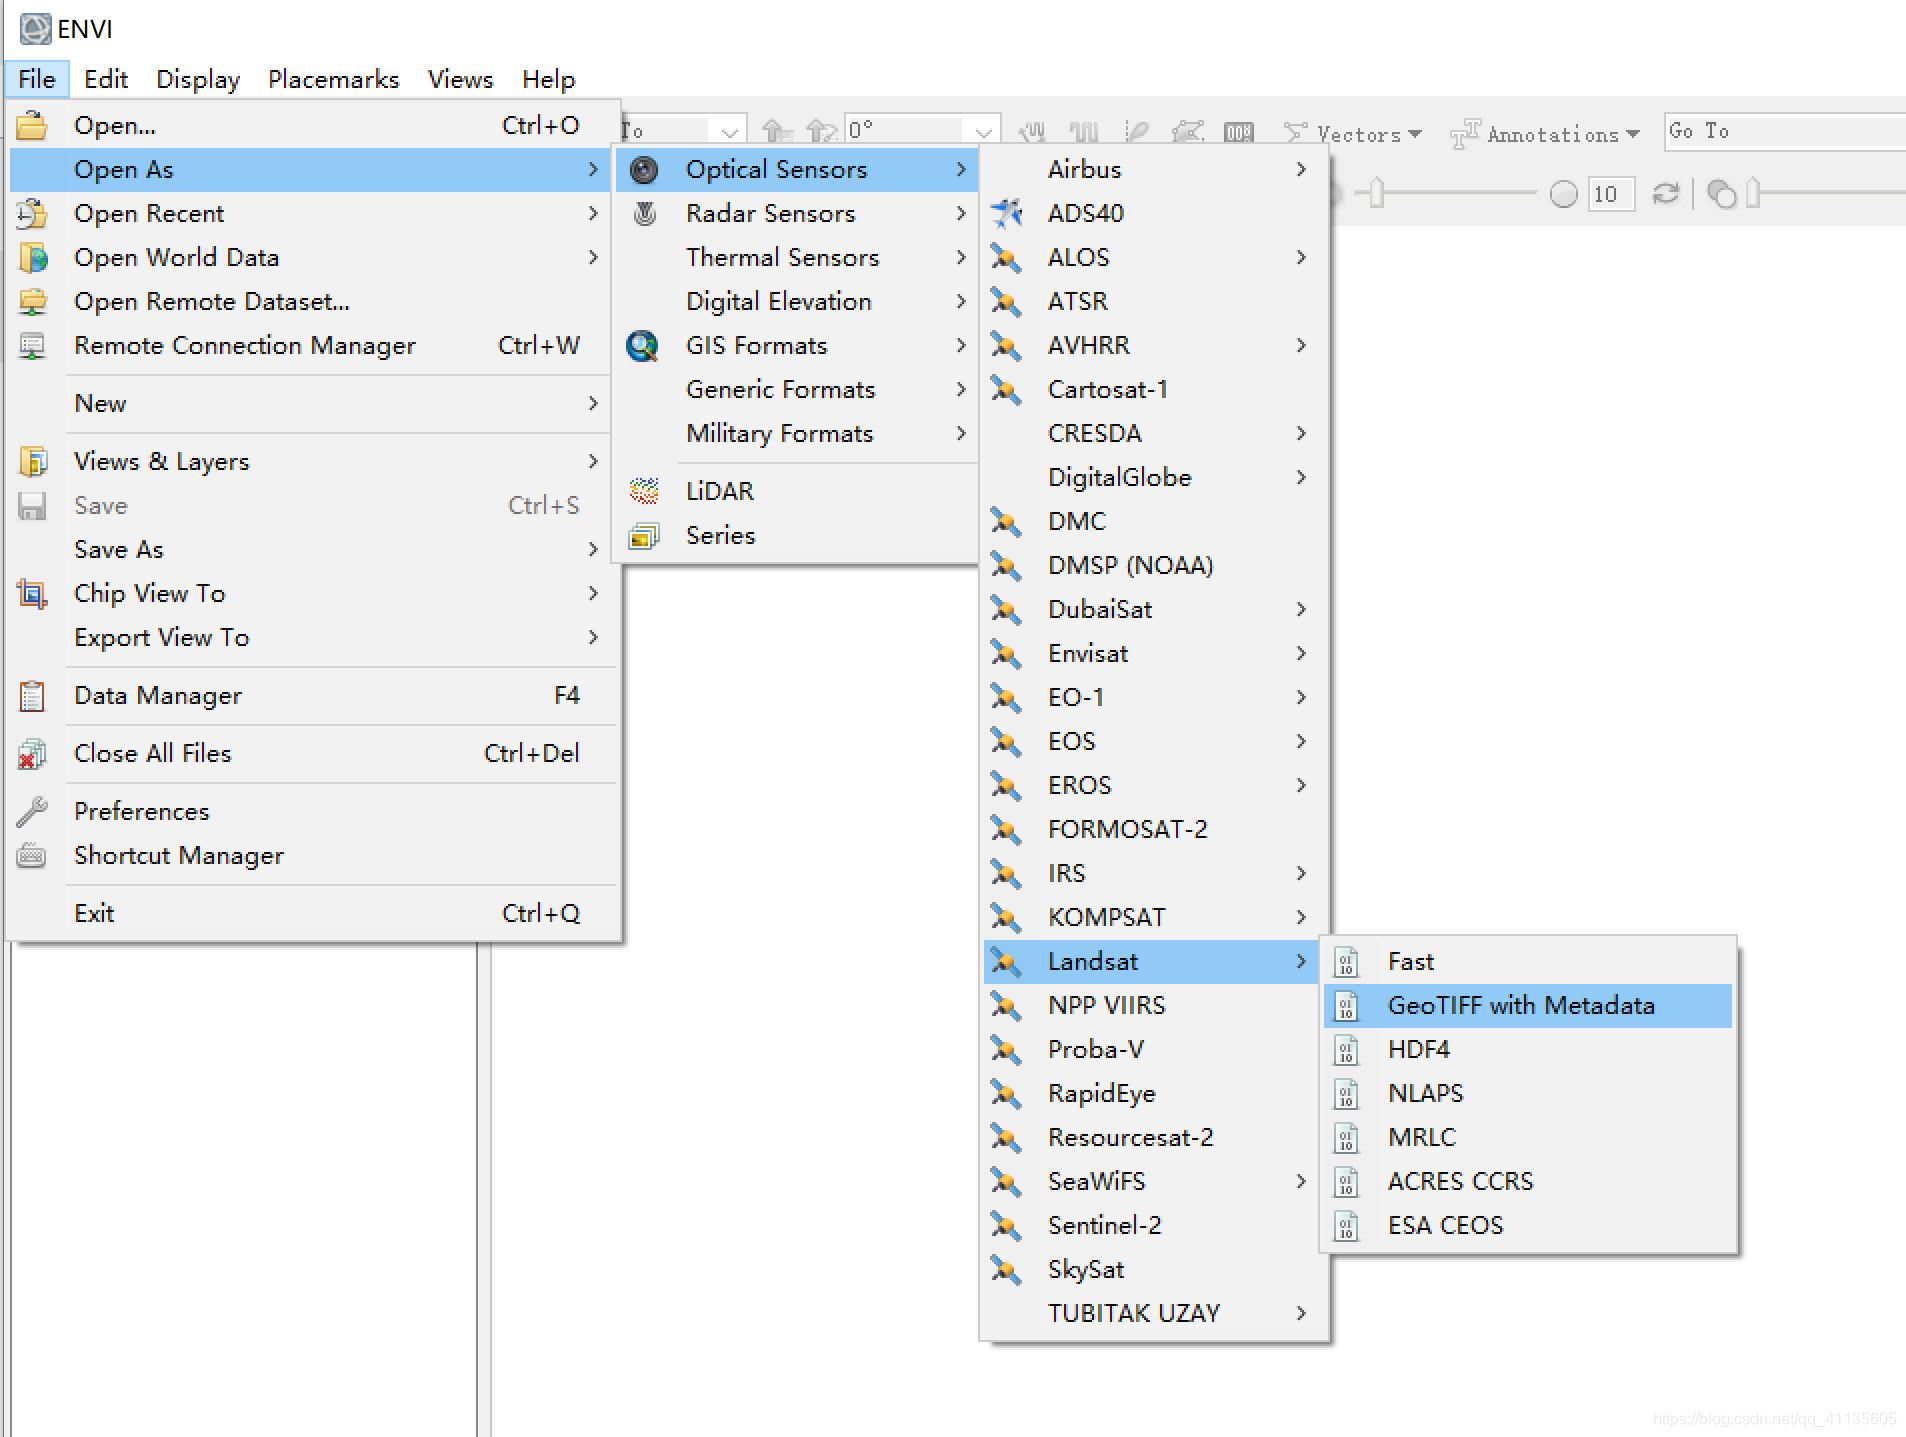1906x1437 pixels.
Task: Choose Generic Formats entry
Action: [x=797, y=389]
